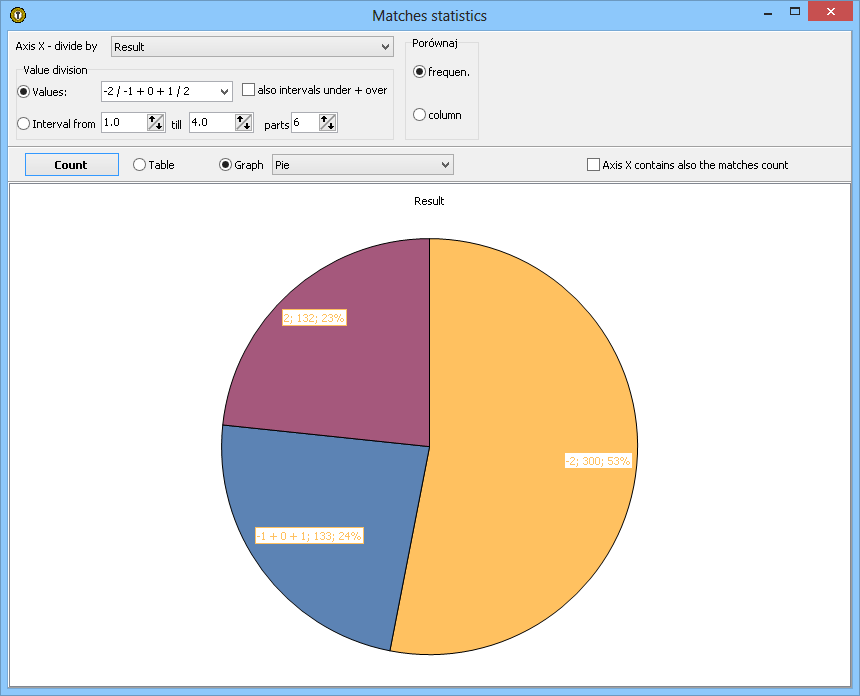Select the column comparison radio button
860x696 pixels.
[x=419, y=115]
